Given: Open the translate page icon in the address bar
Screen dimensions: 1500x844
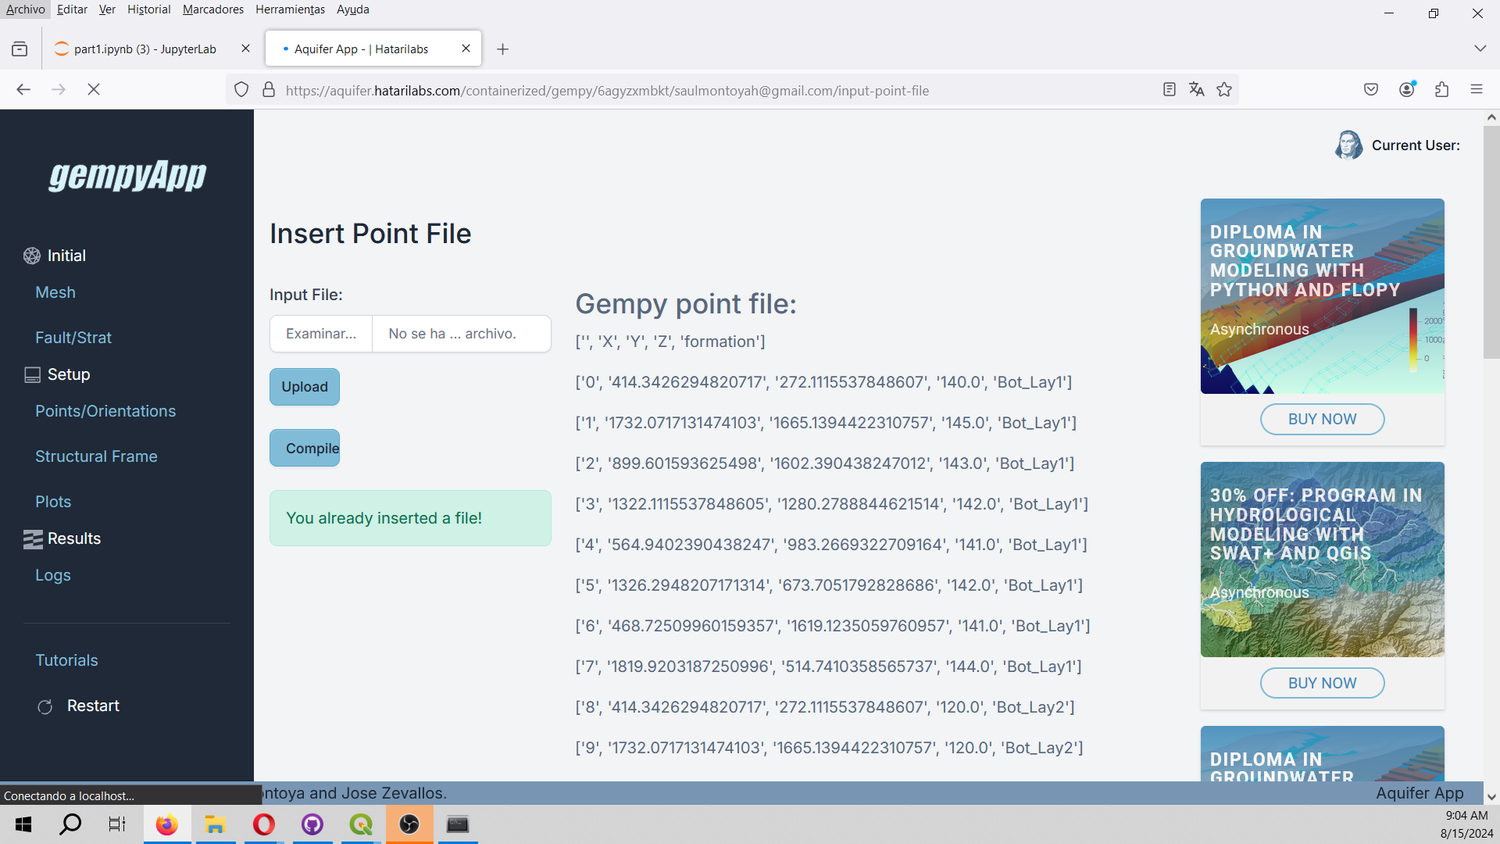Looking at the screenshot, I should point(1196,89).
